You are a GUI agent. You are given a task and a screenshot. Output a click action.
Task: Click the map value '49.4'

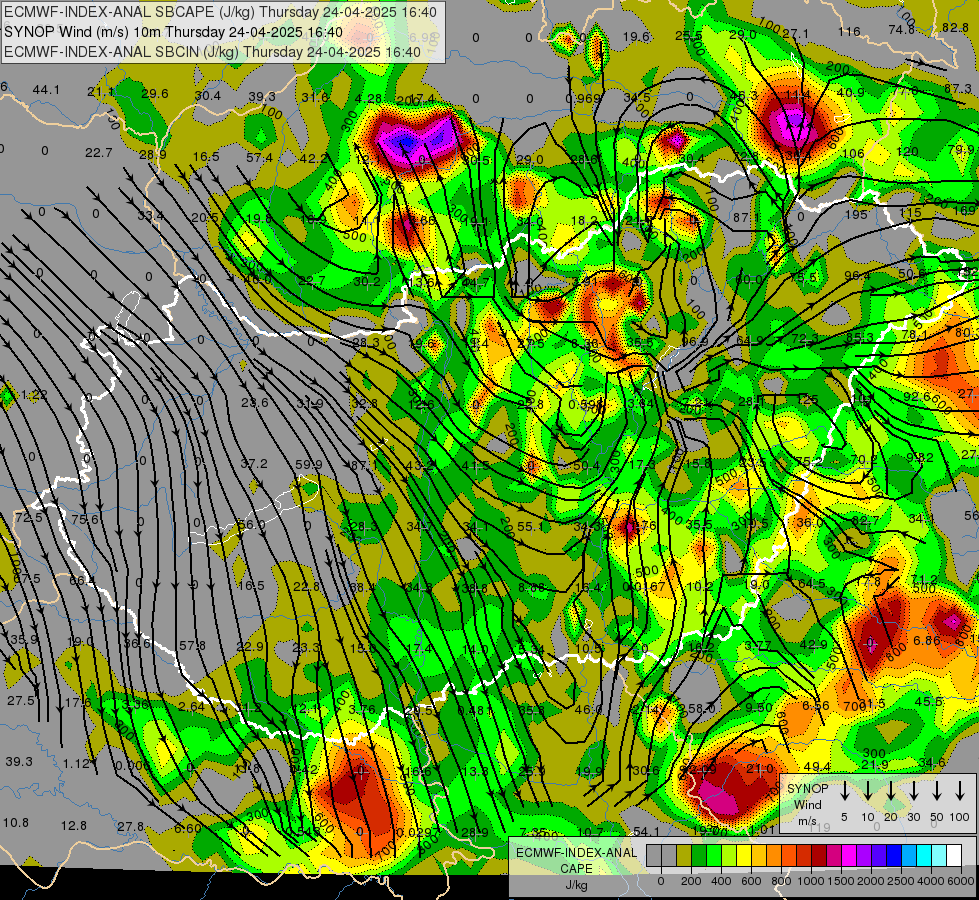click(817, 766)
